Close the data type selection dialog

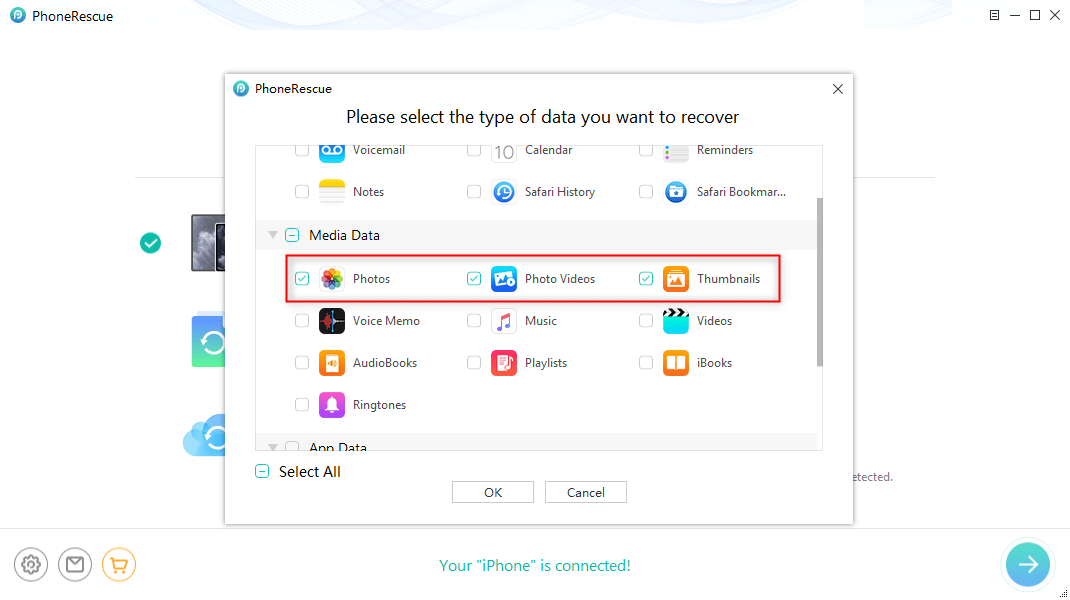click(x=838, y=89)
